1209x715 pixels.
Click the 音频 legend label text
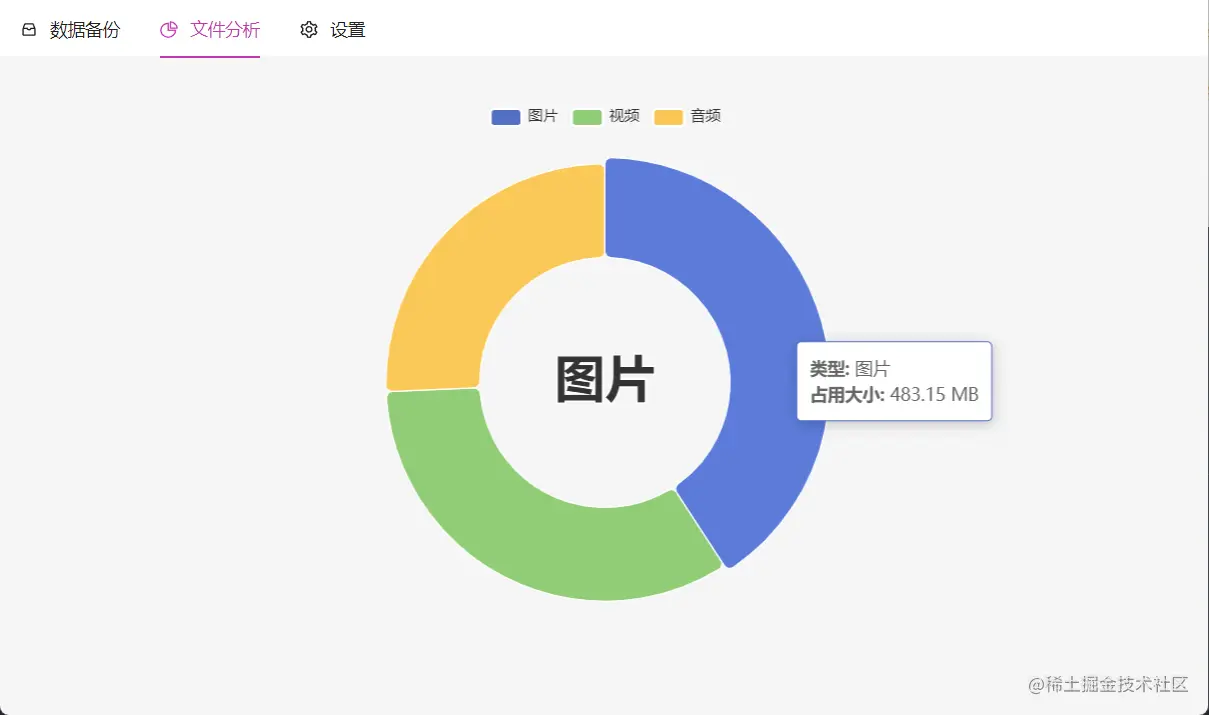click(x=706, y=116)
